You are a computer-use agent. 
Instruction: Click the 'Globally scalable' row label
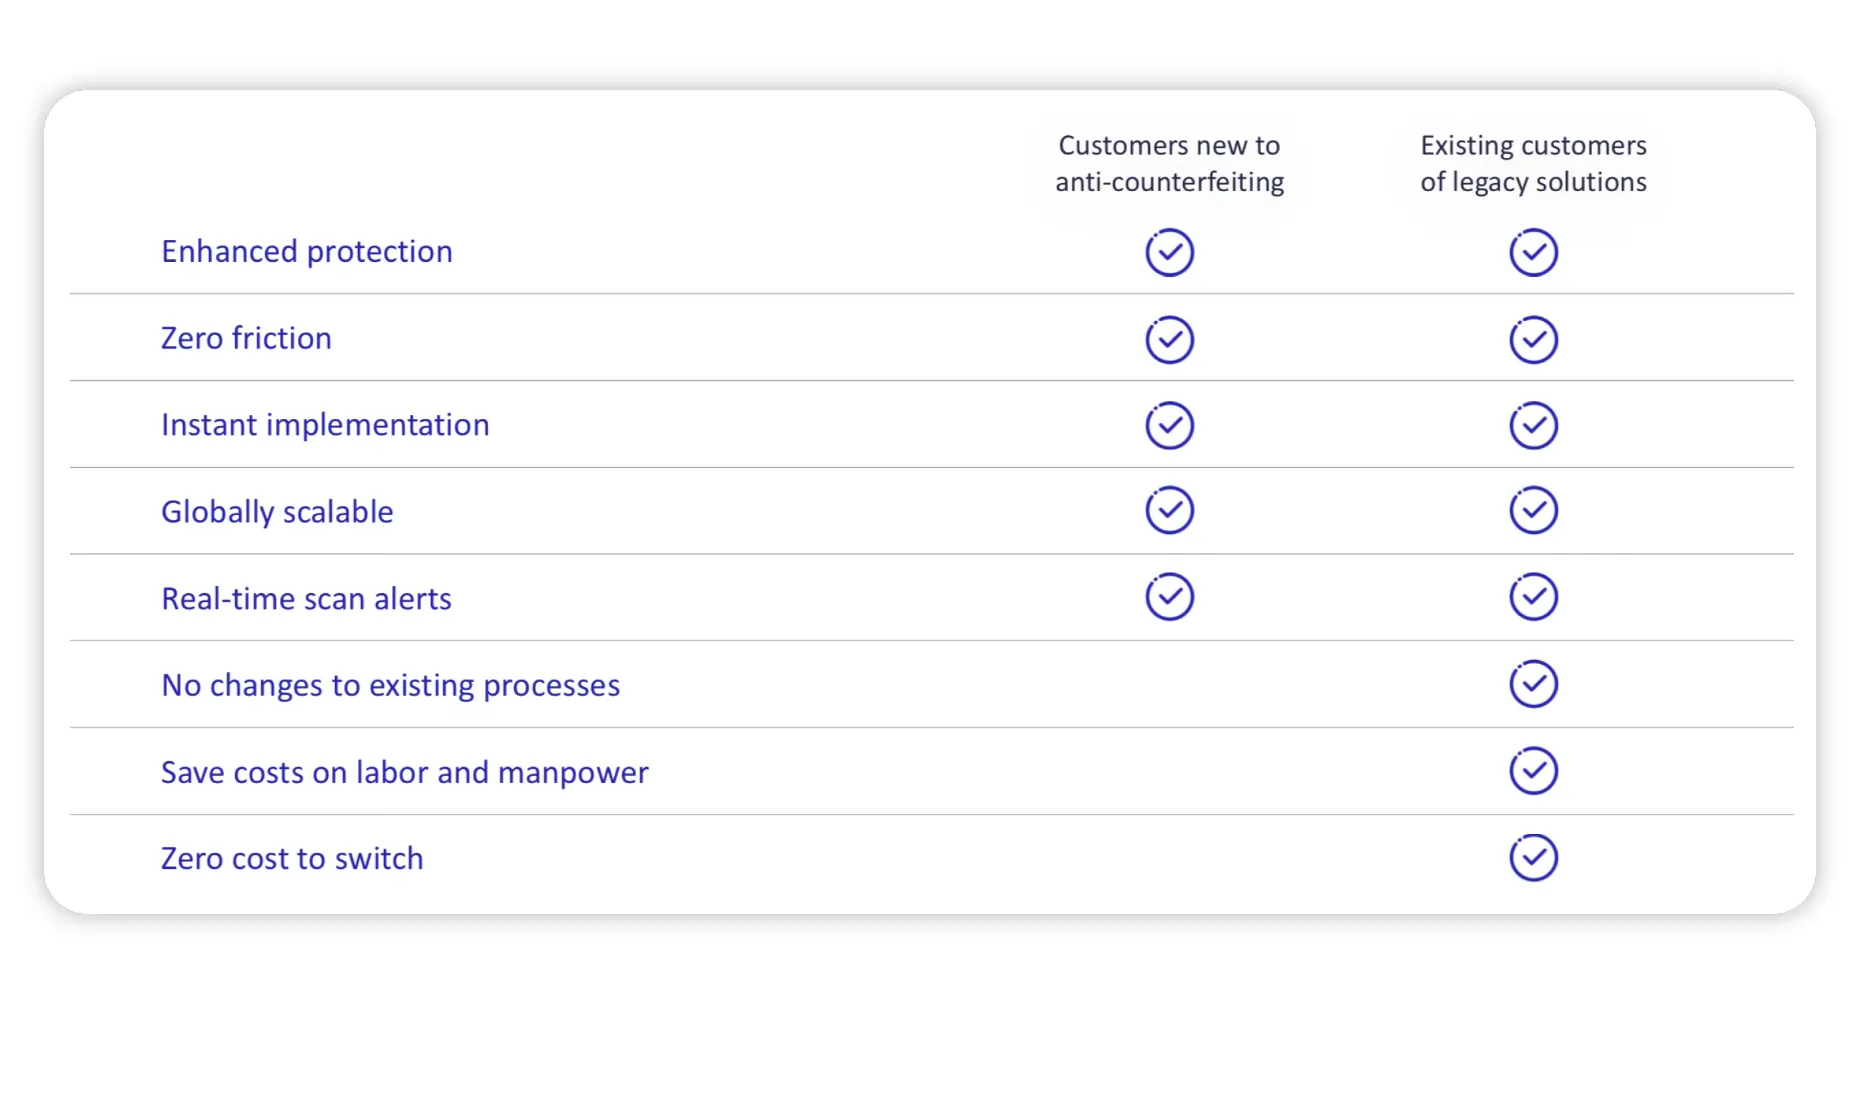click(x=277, y=512)
